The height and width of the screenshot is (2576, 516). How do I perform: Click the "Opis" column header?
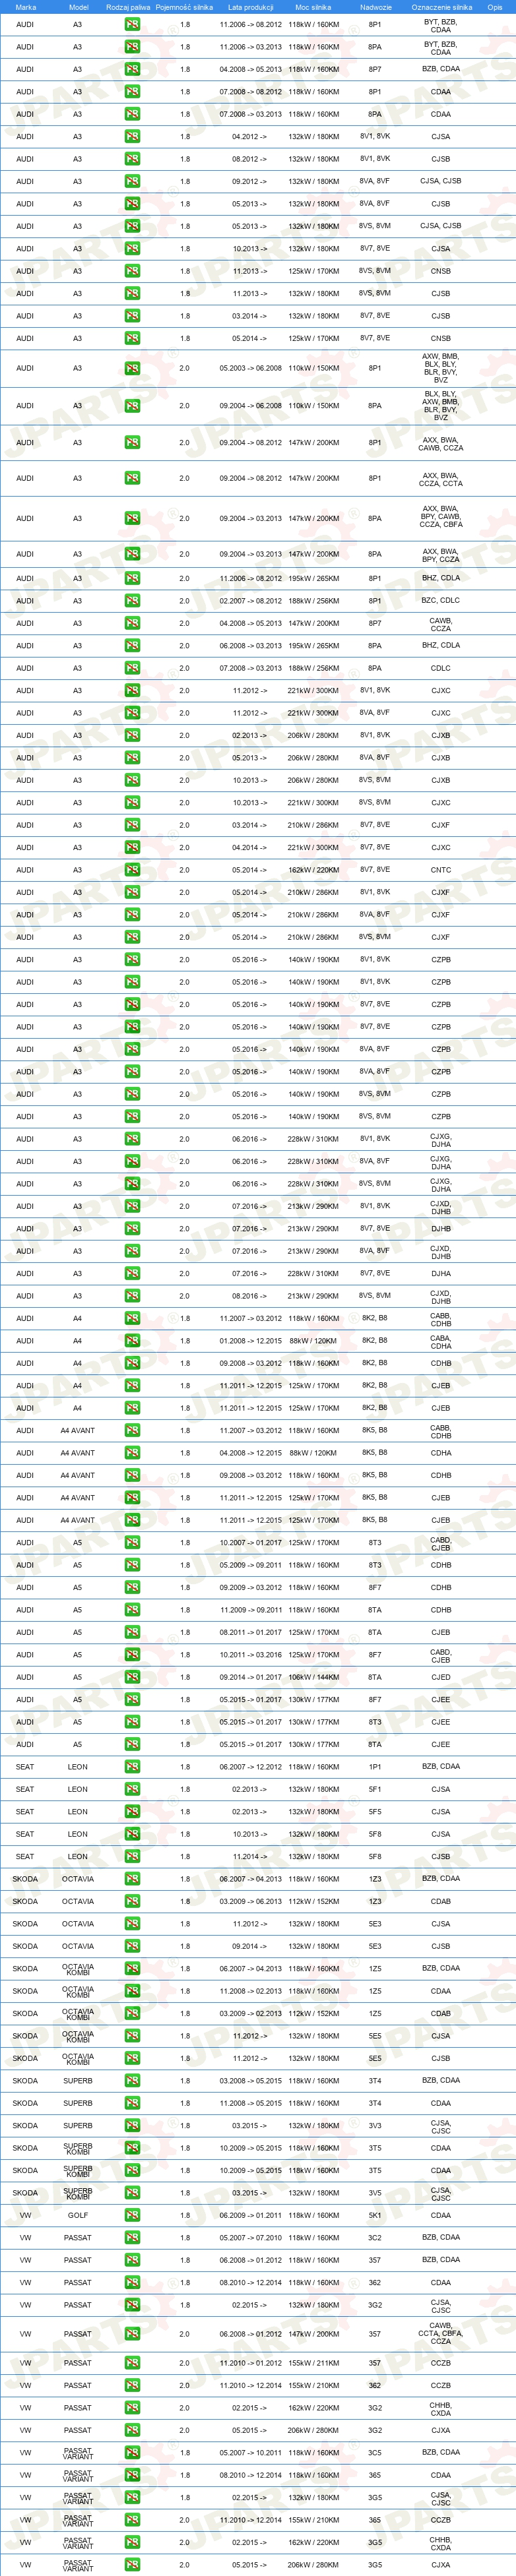[x=495, y=7]
